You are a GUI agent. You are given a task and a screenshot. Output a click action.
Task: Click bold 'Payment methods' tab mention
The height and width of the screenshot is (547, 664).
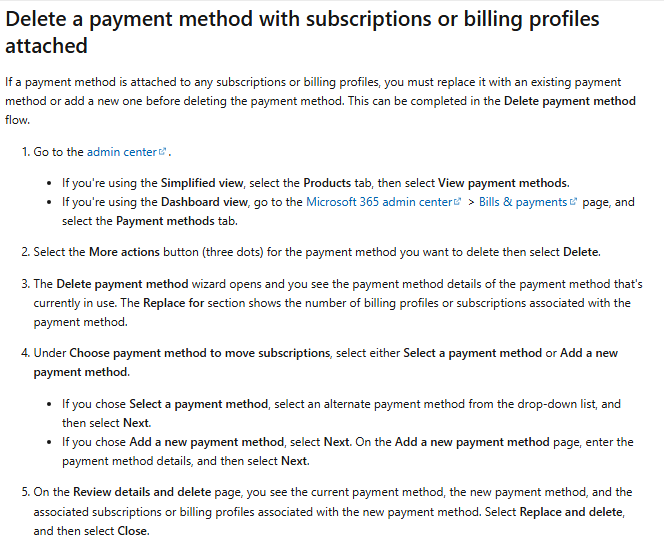pos(165,221)
